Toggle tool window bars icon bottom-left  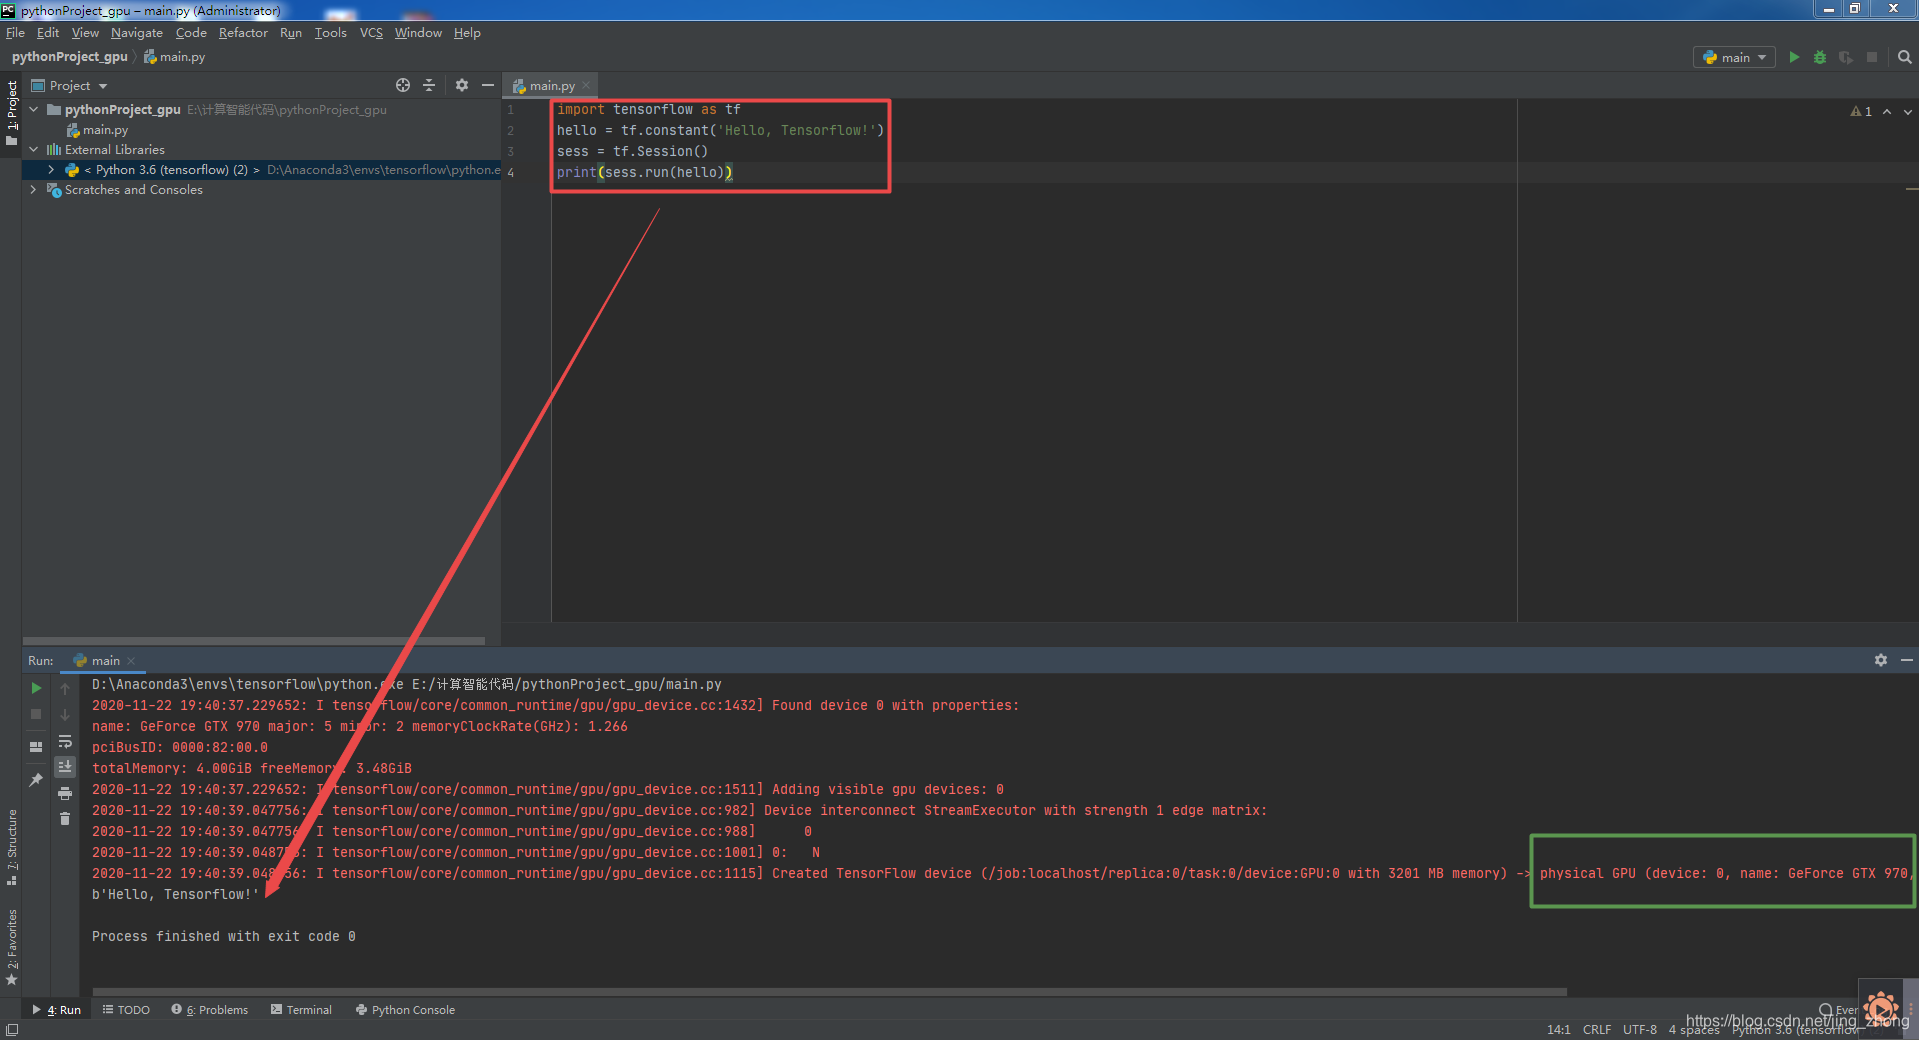[x=12, y=1030]
